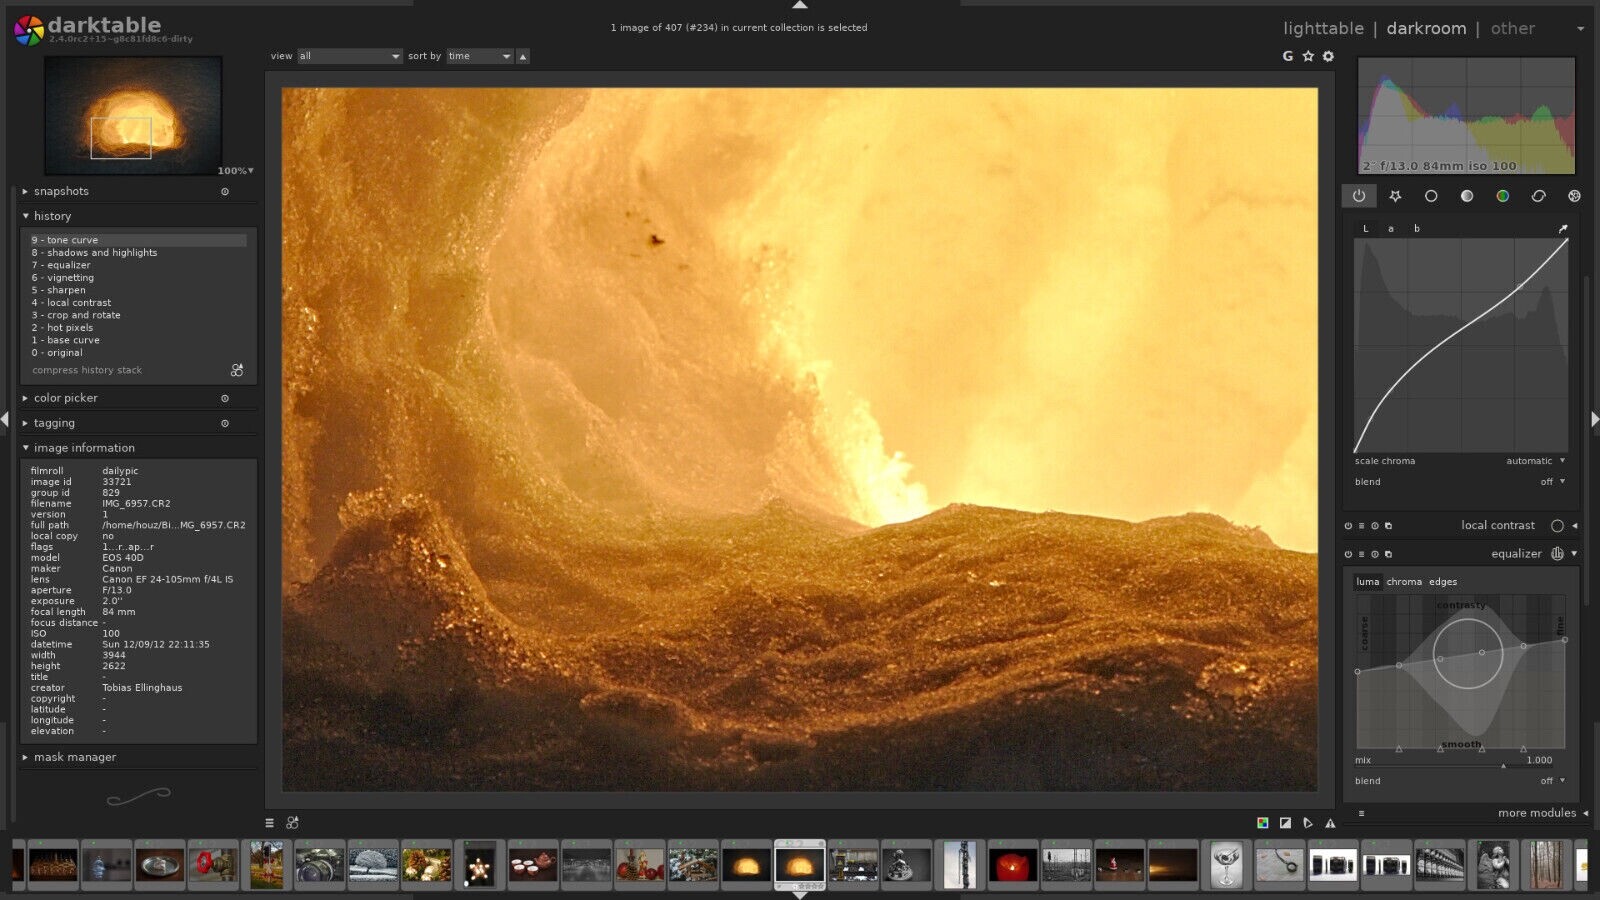Expand the mask manager panel
1600x900 pixels.
tap(76, 757)
